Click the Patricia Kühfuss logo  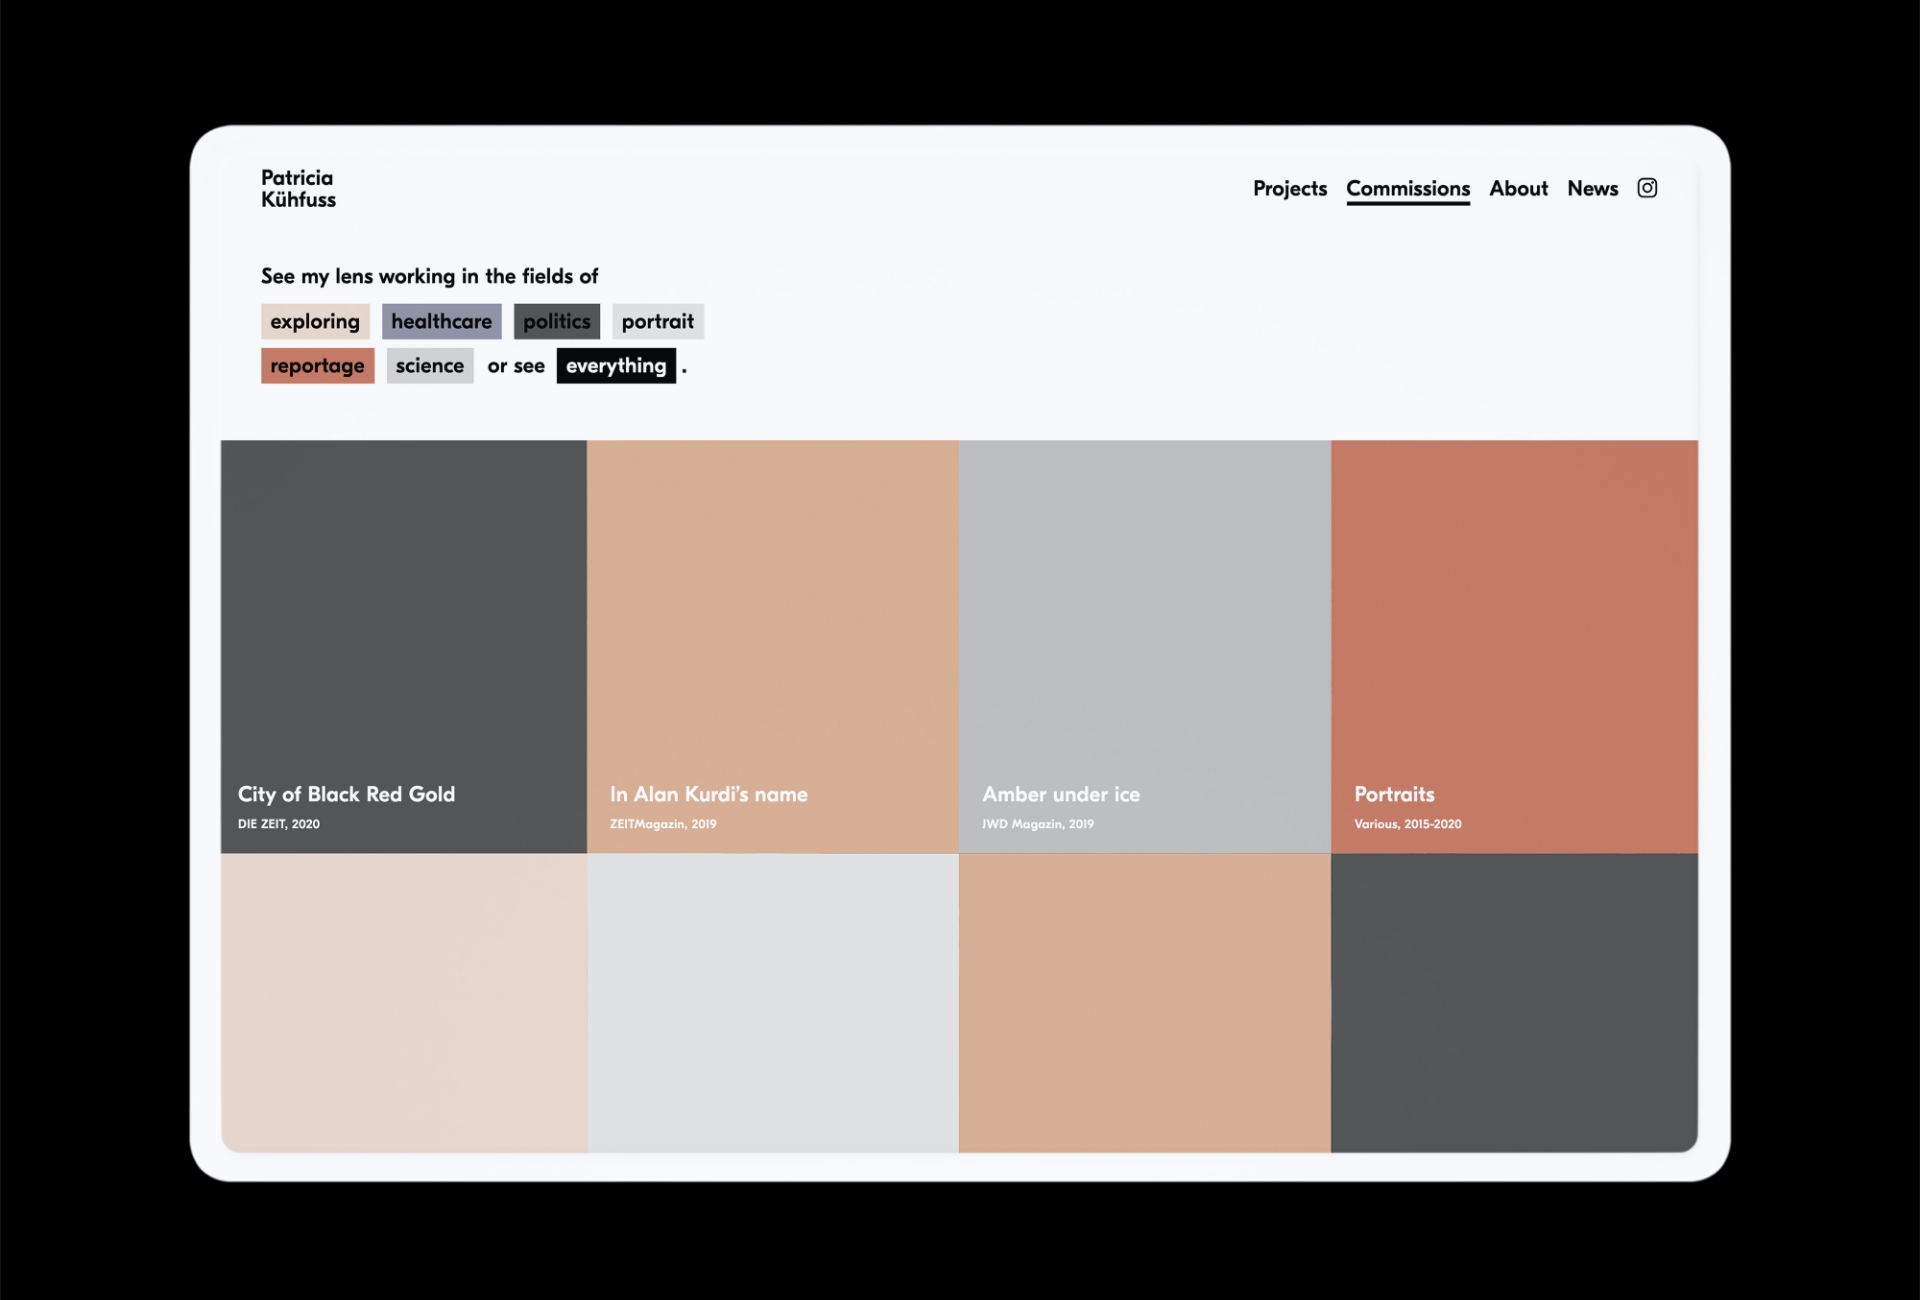(x=298, y=188)
